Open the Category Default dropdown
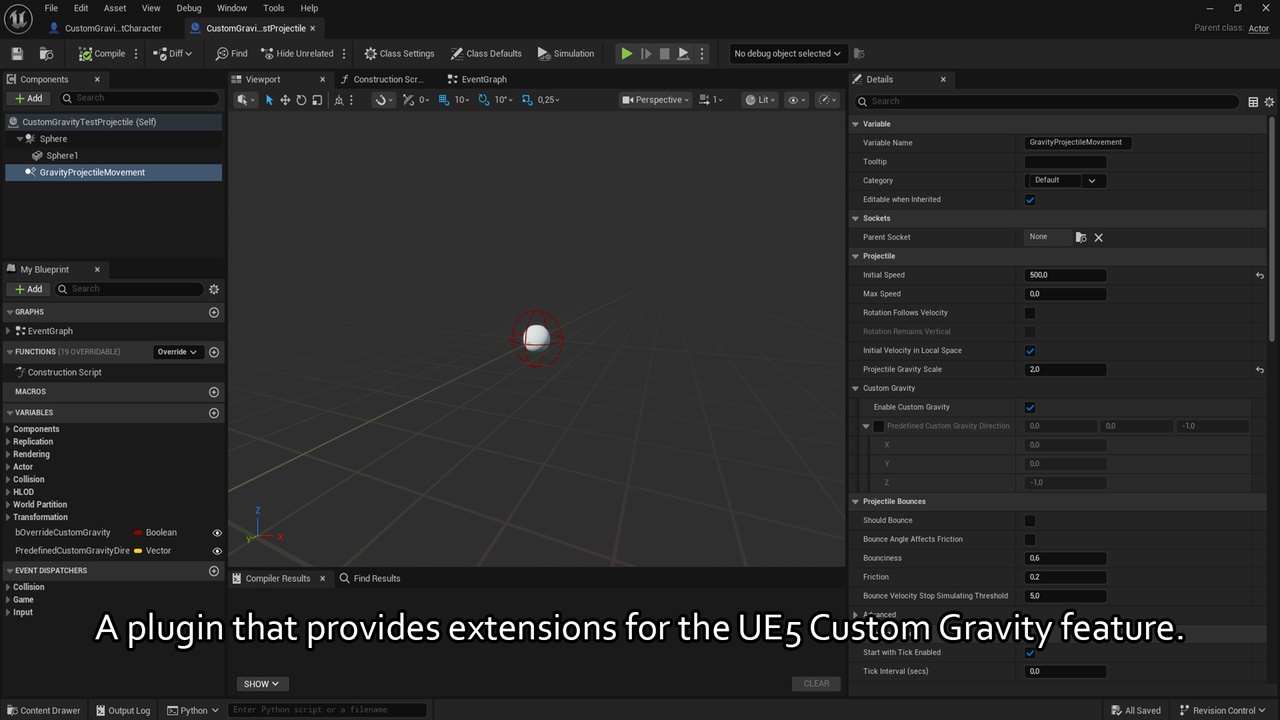Viewport: 1280px width, 720px height. [x=1065, y=181]
